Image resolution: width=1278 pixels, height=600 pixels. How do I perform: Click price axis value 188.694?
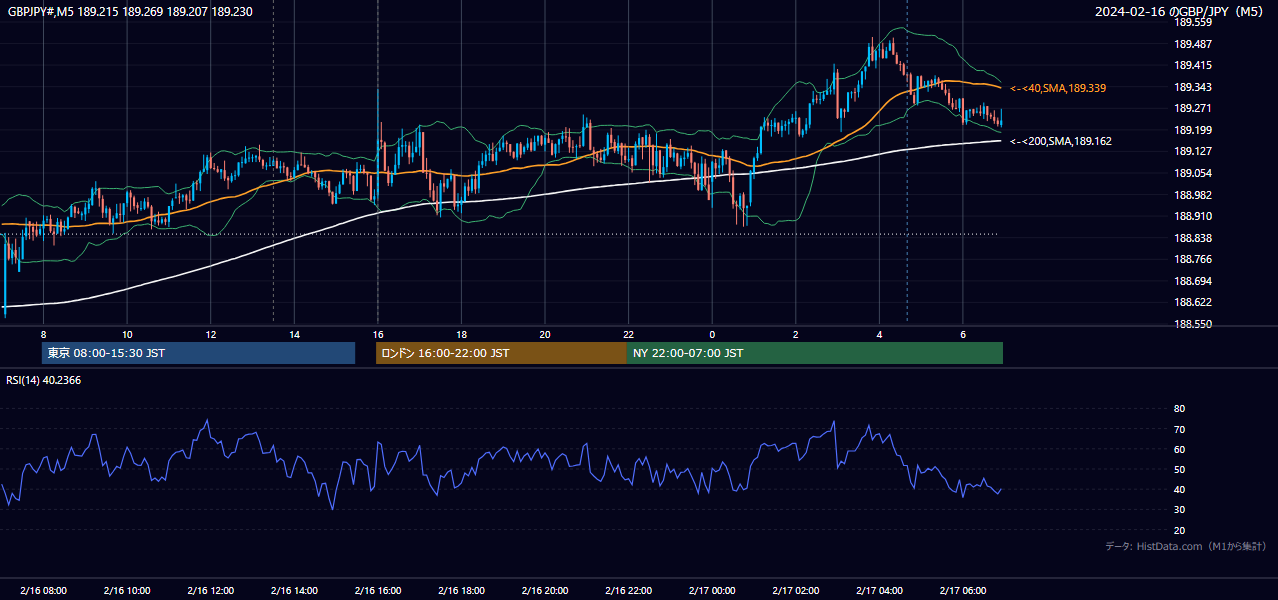click(1193, 281)
